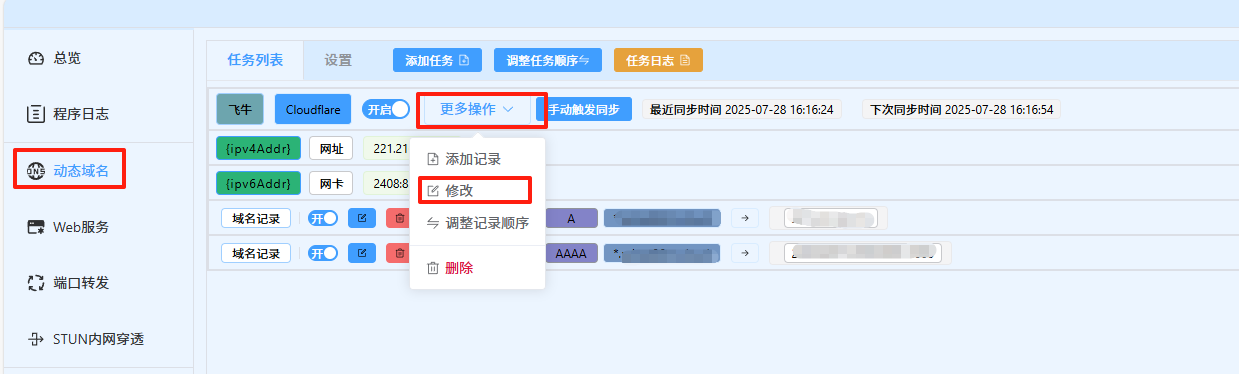Click the 程序日志 log icon
This screenshot has height=374, width=1239.
pyautogui.click(x=36, y=114)
